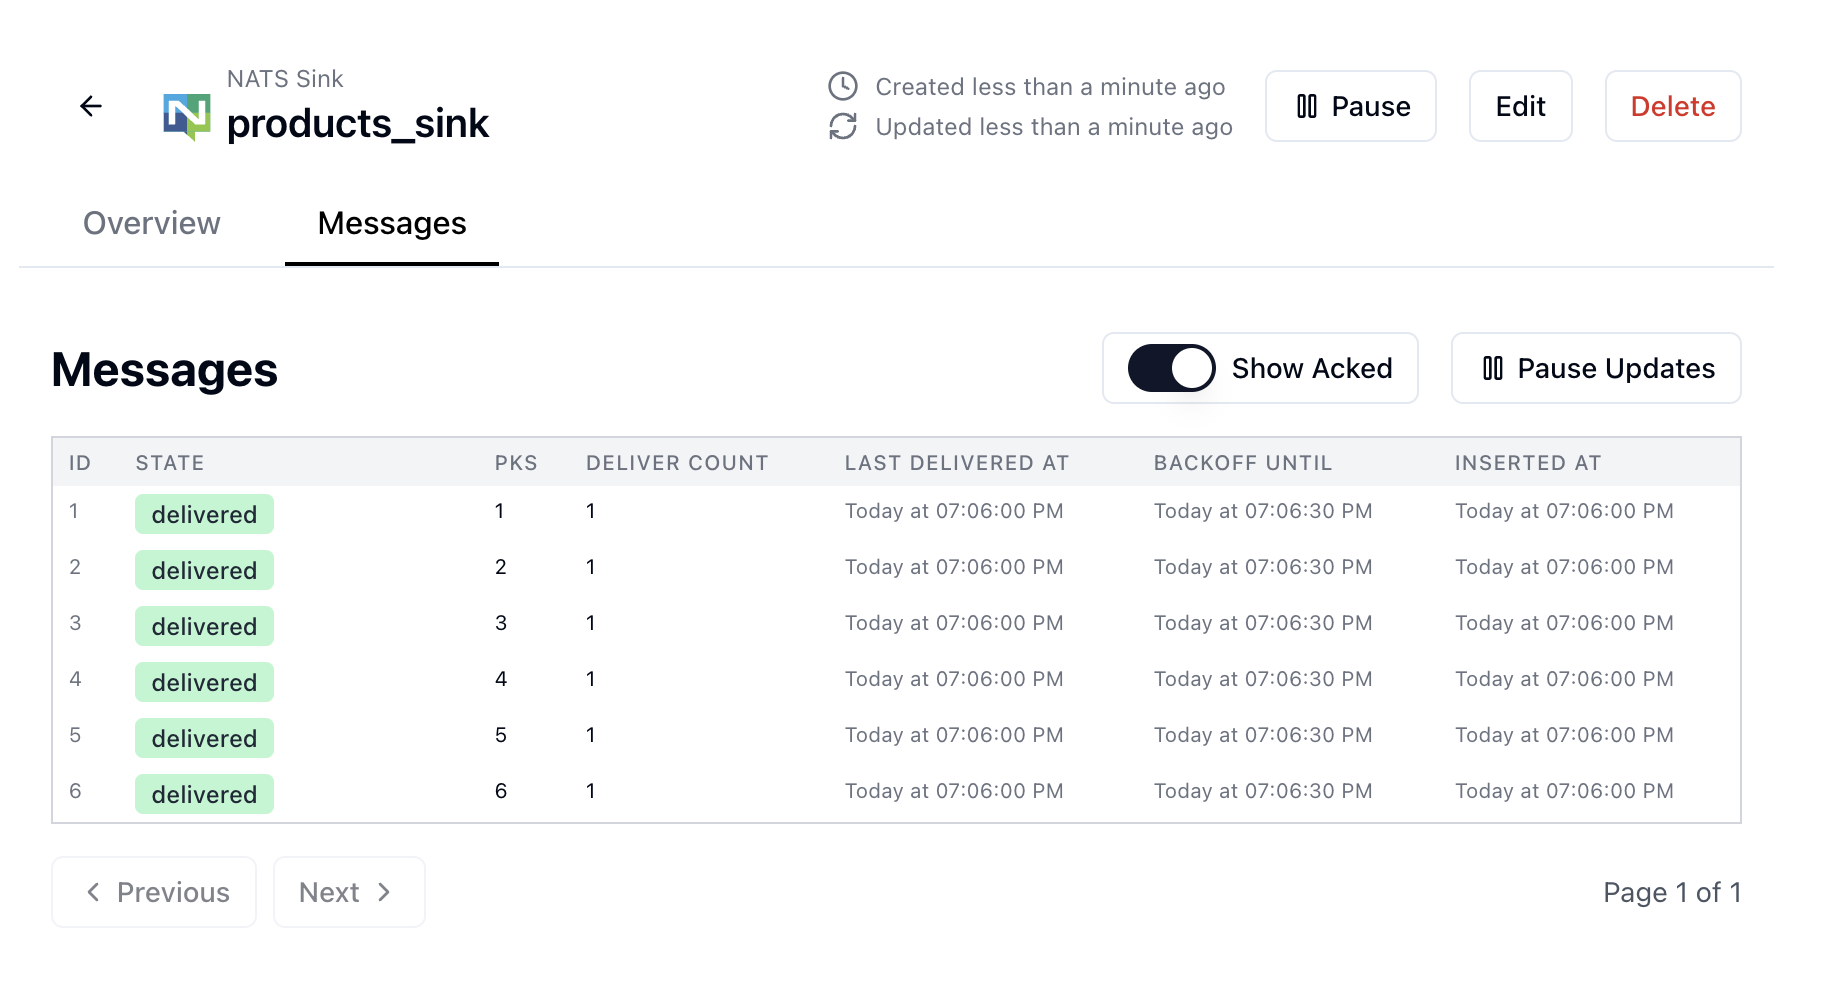Image resolution: width=1824 pixels, height=986 pixels.
Task: Click the delivered badge on message 1
Action: pos(204,514)
